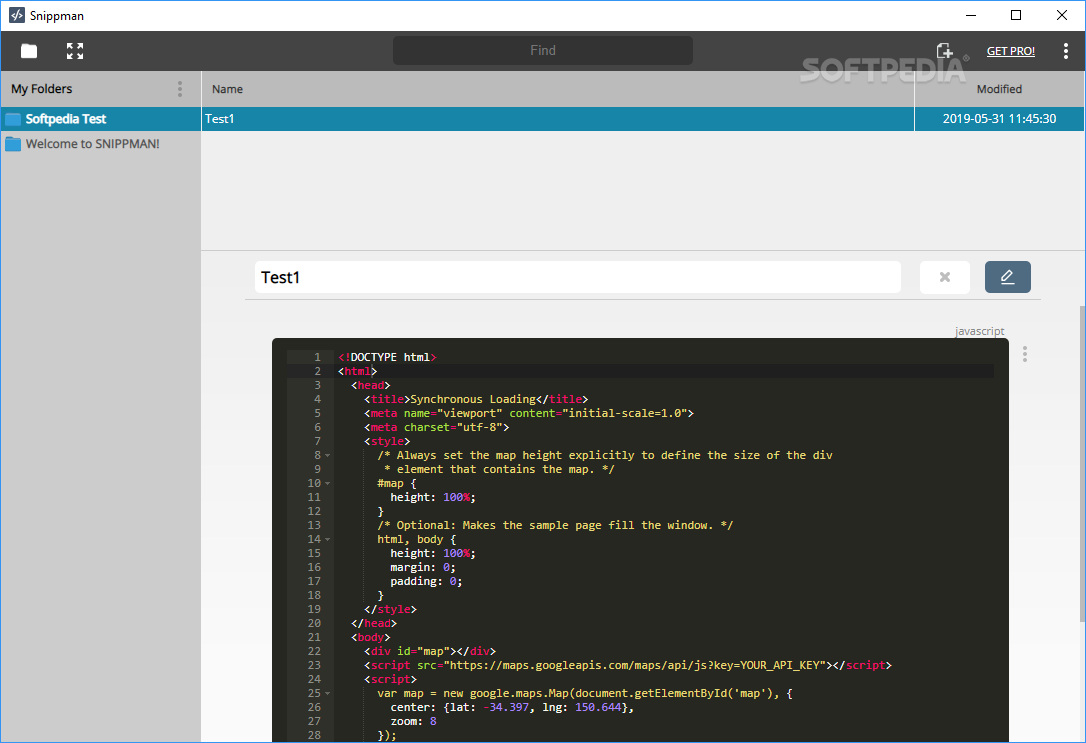Select the Welcome to SNIPPMAN! folder
This screenshot has height=743, width=1086.
pyautogui.click(x=100, y=143)
